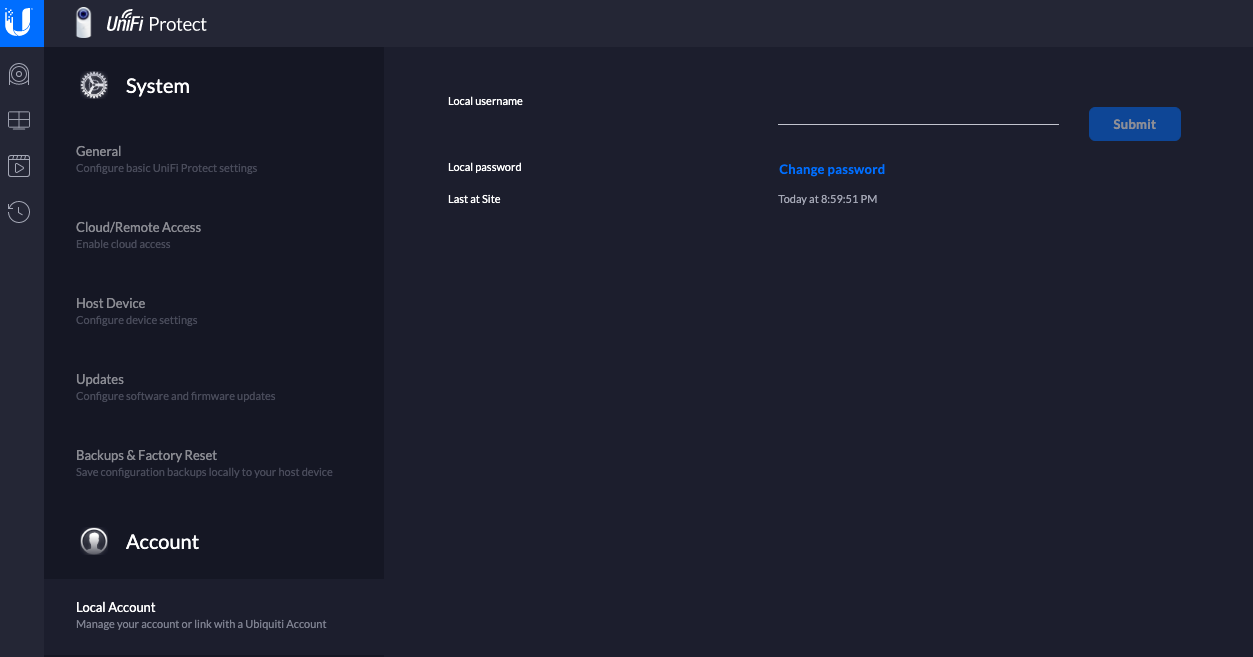
Task: Open the Updates settings section
Action: tap(100, 380)
